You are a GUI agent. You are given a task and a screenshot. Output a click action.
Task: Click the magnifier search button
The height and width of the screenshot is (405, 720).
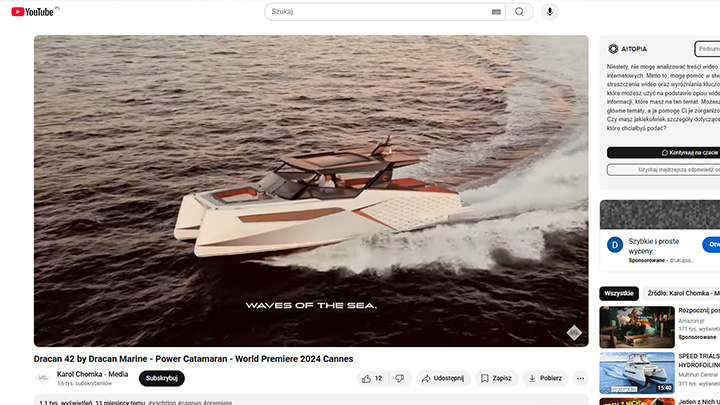(519, 12)
